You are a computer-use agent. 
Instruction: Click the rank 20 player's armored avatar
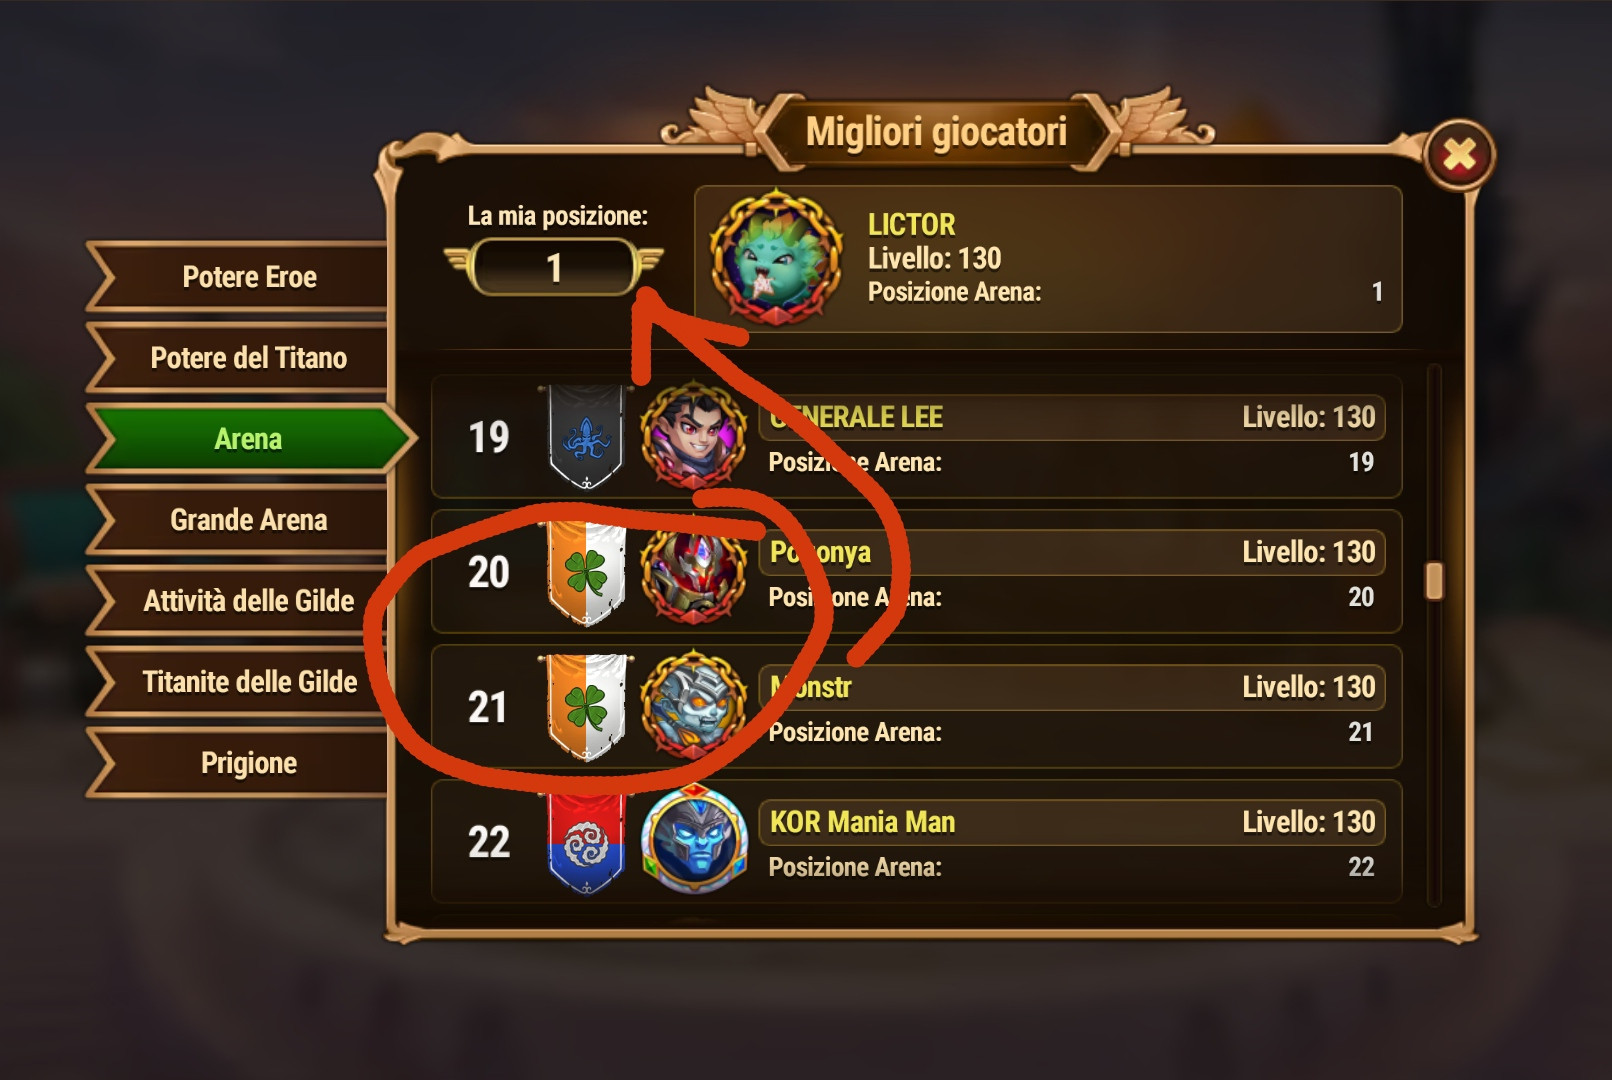pos(693,572)
